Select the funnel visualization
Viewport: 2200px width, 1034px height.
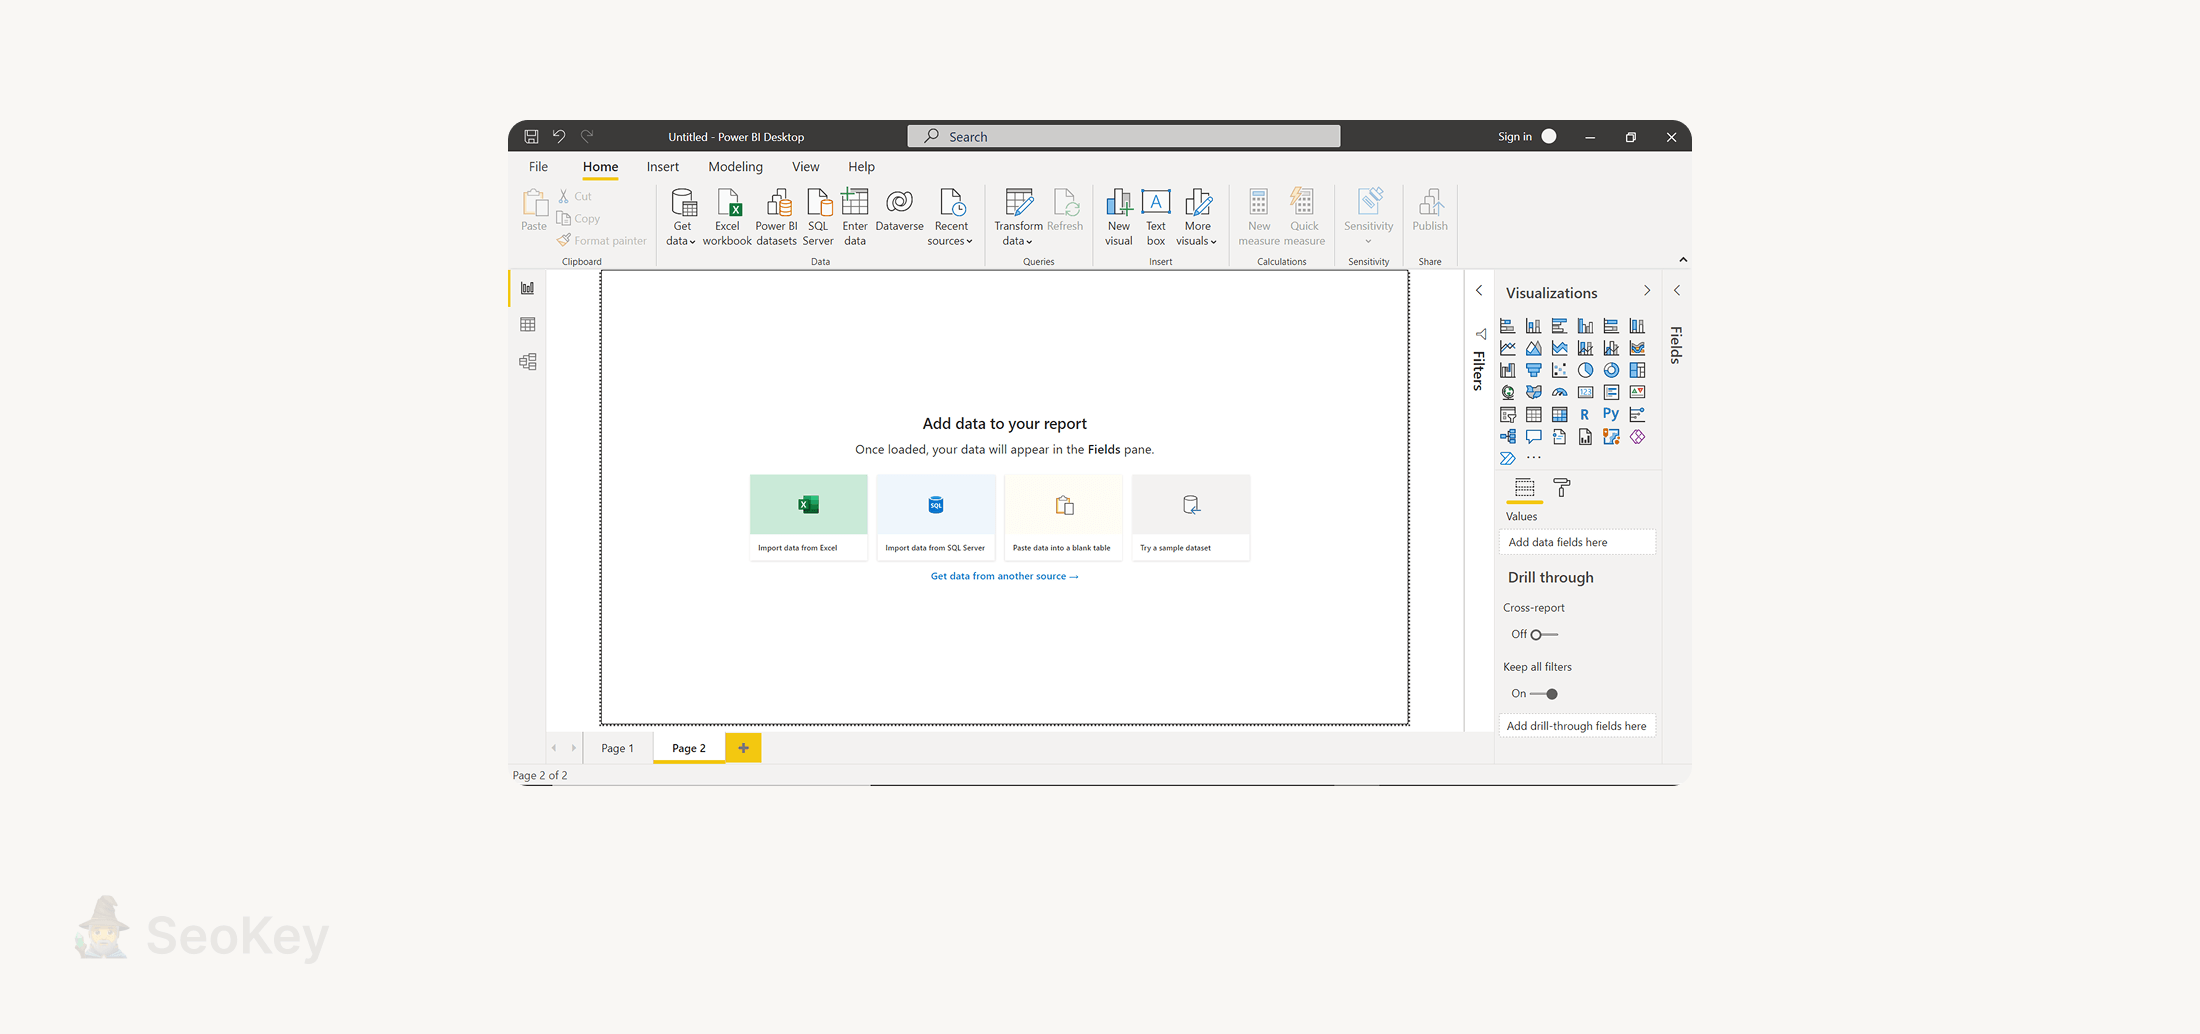click(1533, 370)
